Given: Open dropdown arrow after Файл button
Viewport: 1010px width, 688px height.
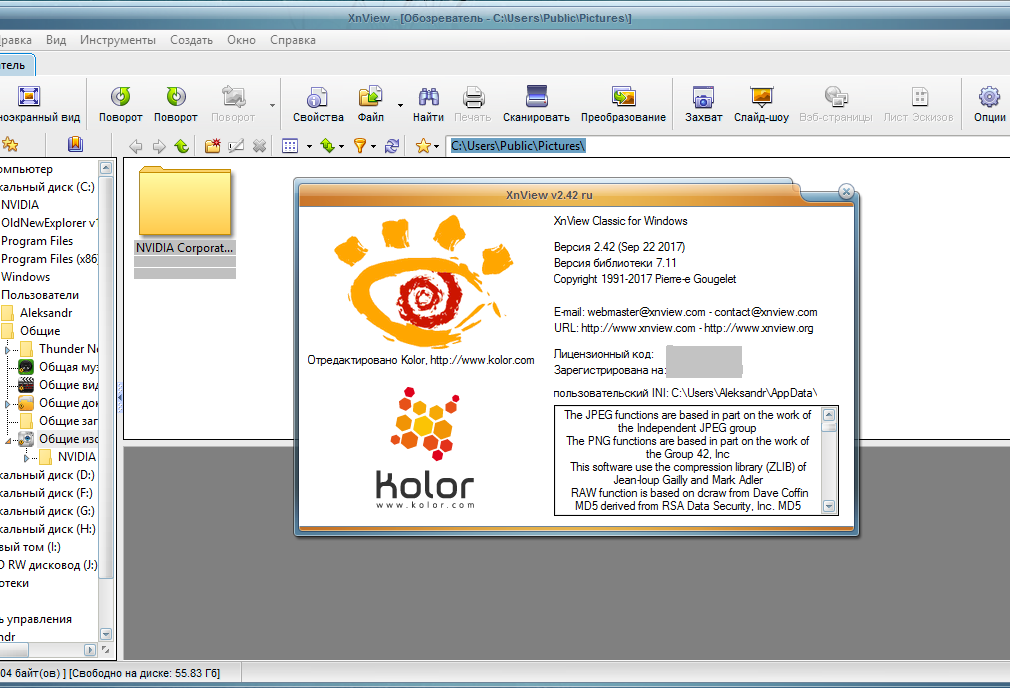Looking at the screenshot, I should [x=400, y=105].
